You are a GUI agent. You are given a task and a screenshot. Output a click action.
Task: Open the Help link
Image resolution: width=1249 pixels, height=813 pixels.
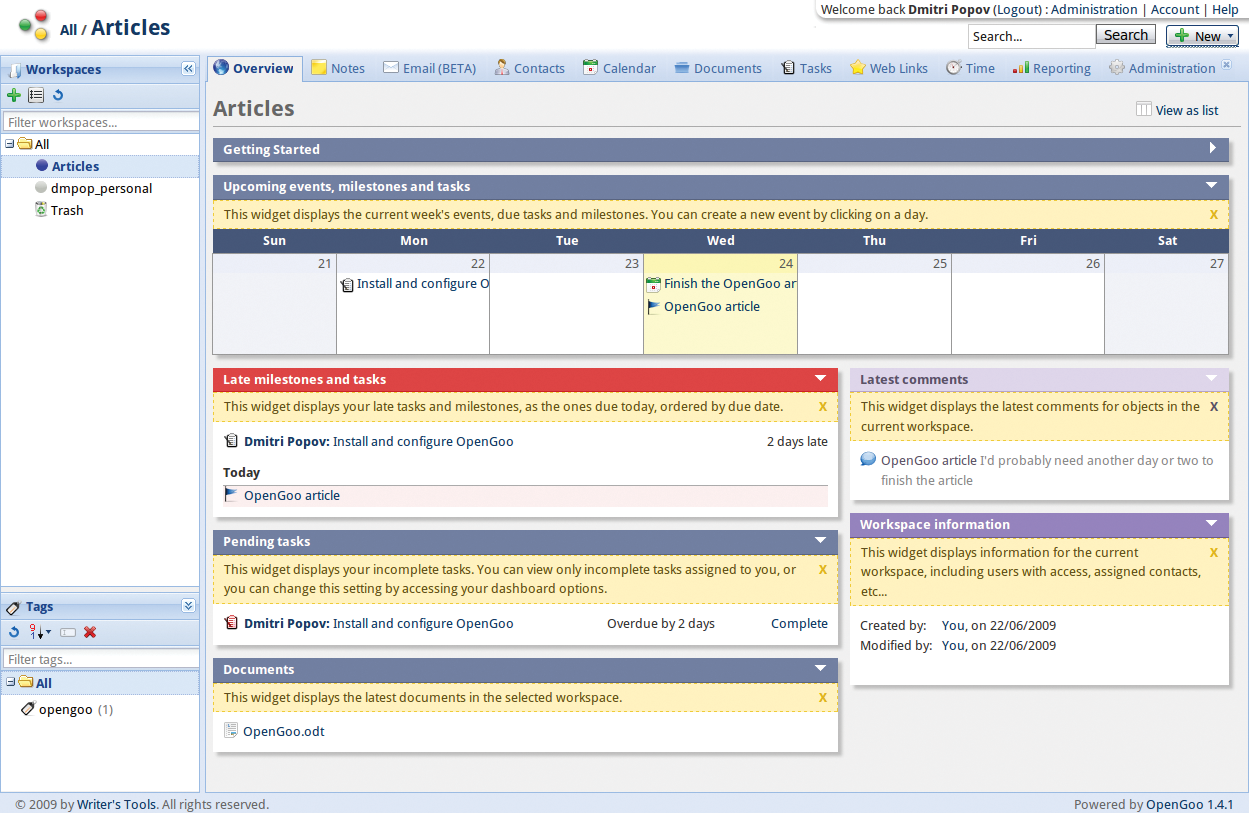tap(1225, 9)
